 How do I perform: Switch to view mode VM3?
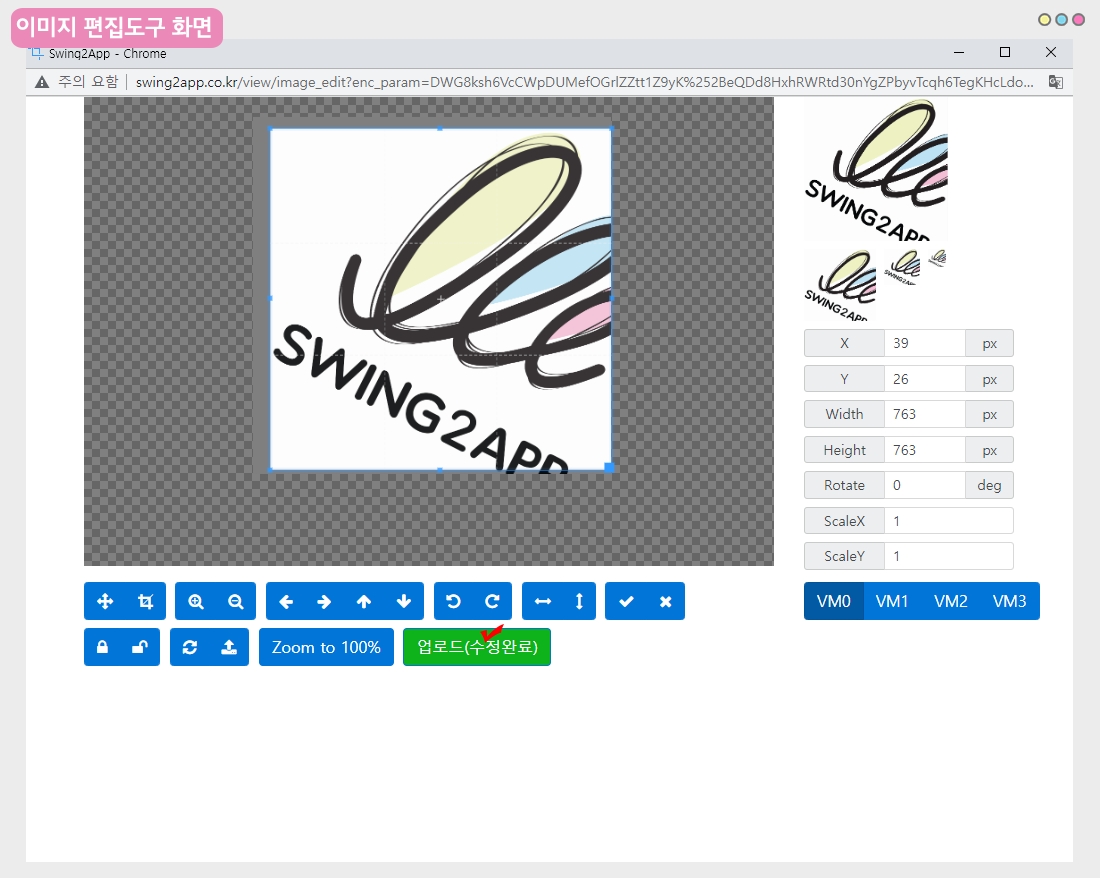[1010, 601]
